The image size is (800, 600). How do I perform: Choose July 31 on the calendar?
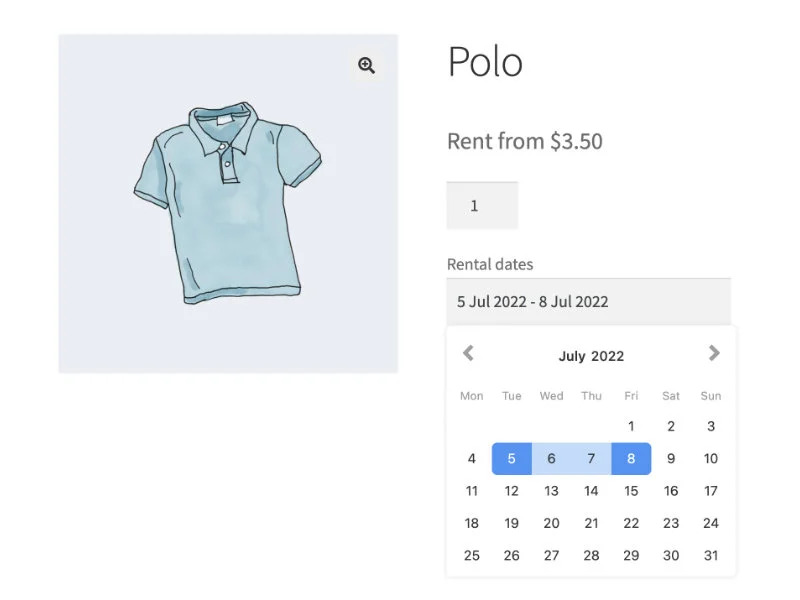[711, 555]
